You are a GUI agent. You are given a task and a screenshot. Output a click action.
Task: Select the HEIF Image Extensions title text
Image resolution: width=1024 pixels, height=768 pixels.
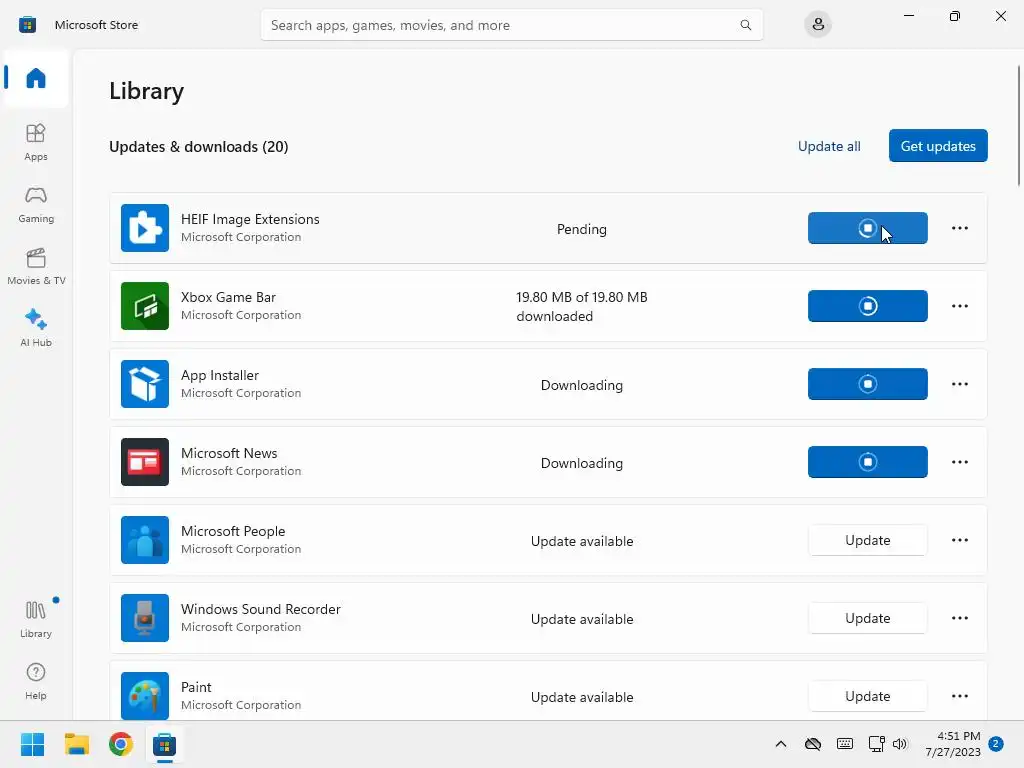click(x=250, y=219)
